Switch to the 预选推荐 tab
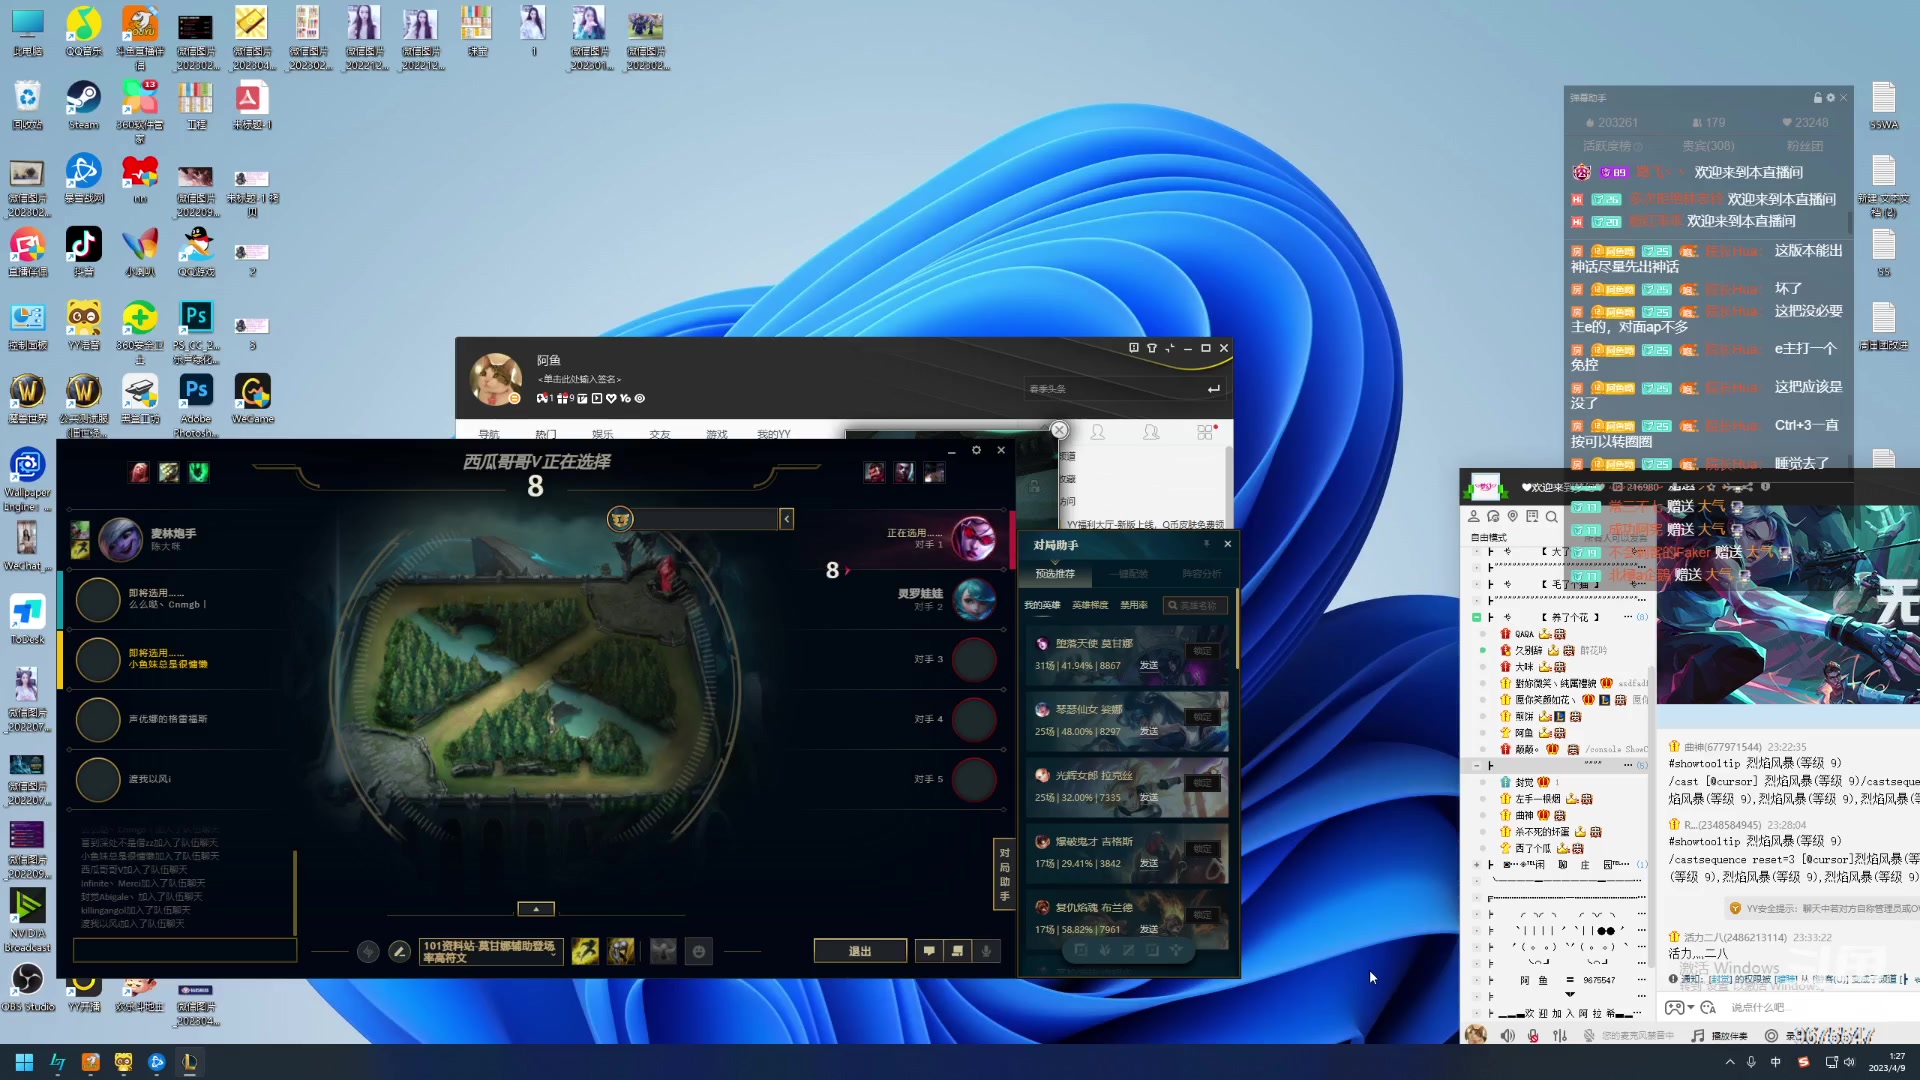This screenshot has height=1080, width=1920. 1055,574
